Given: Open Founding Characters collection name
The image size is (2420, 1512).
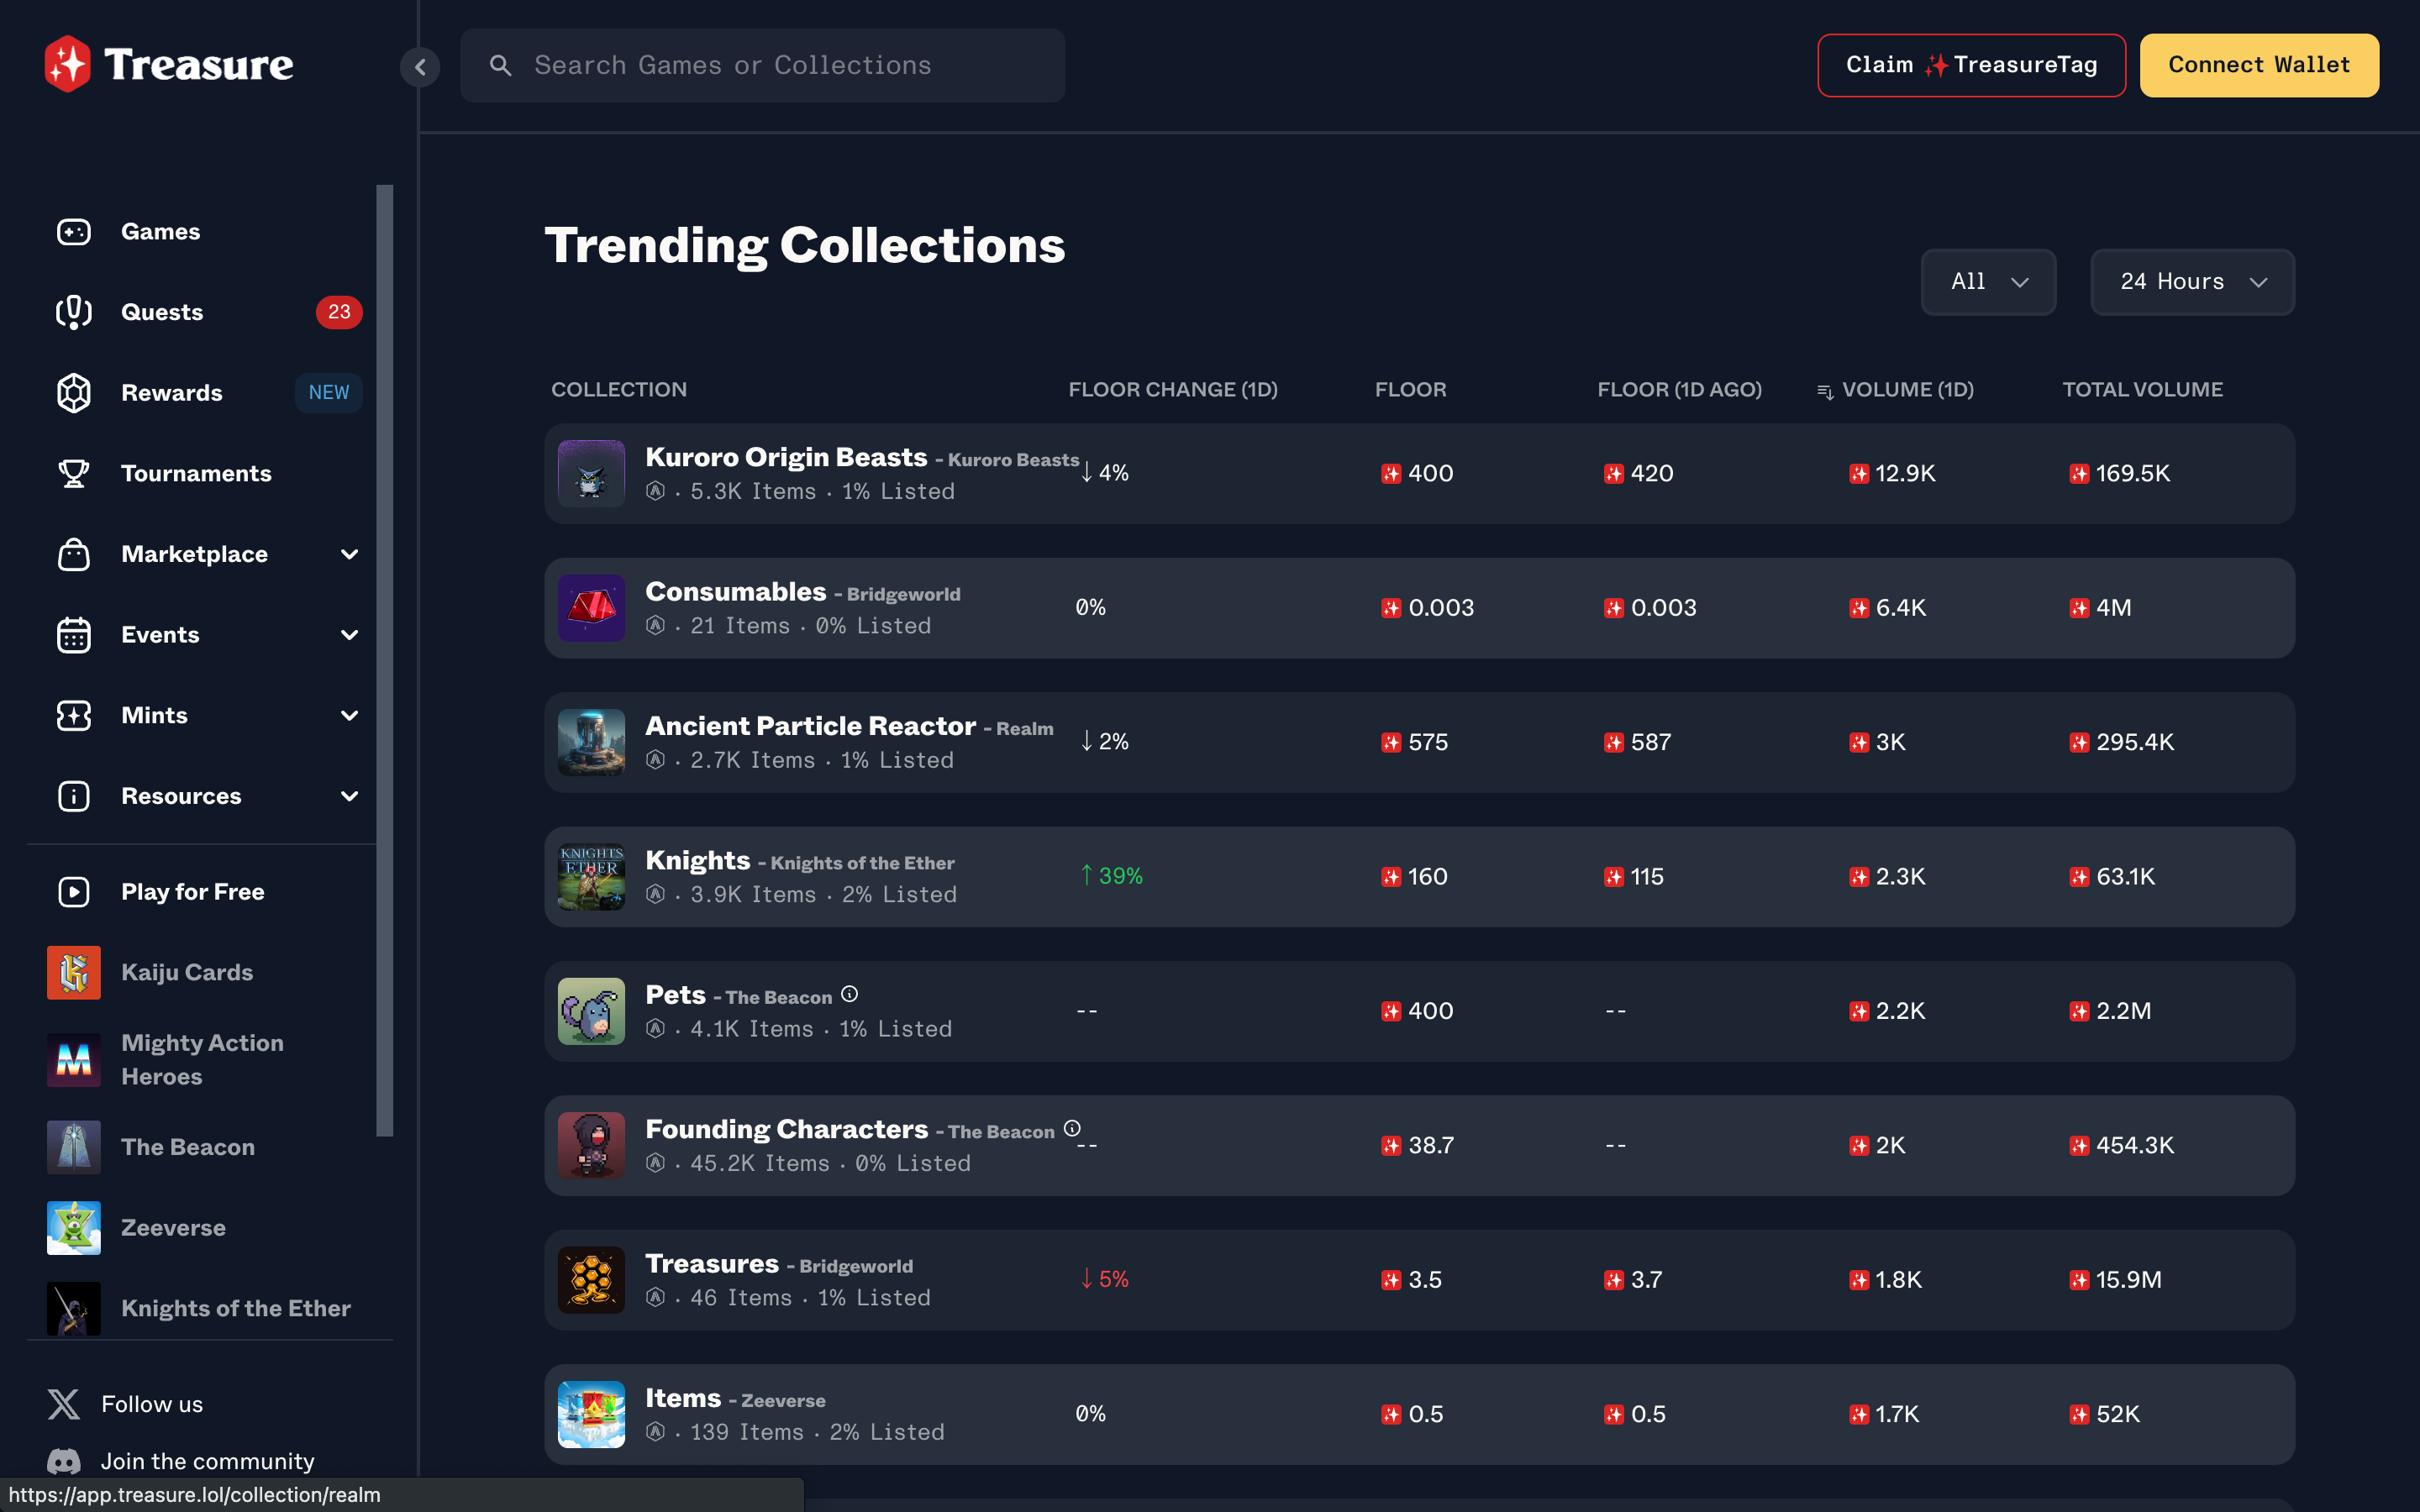Looking at the screenshot, I should pos(786,1129).
